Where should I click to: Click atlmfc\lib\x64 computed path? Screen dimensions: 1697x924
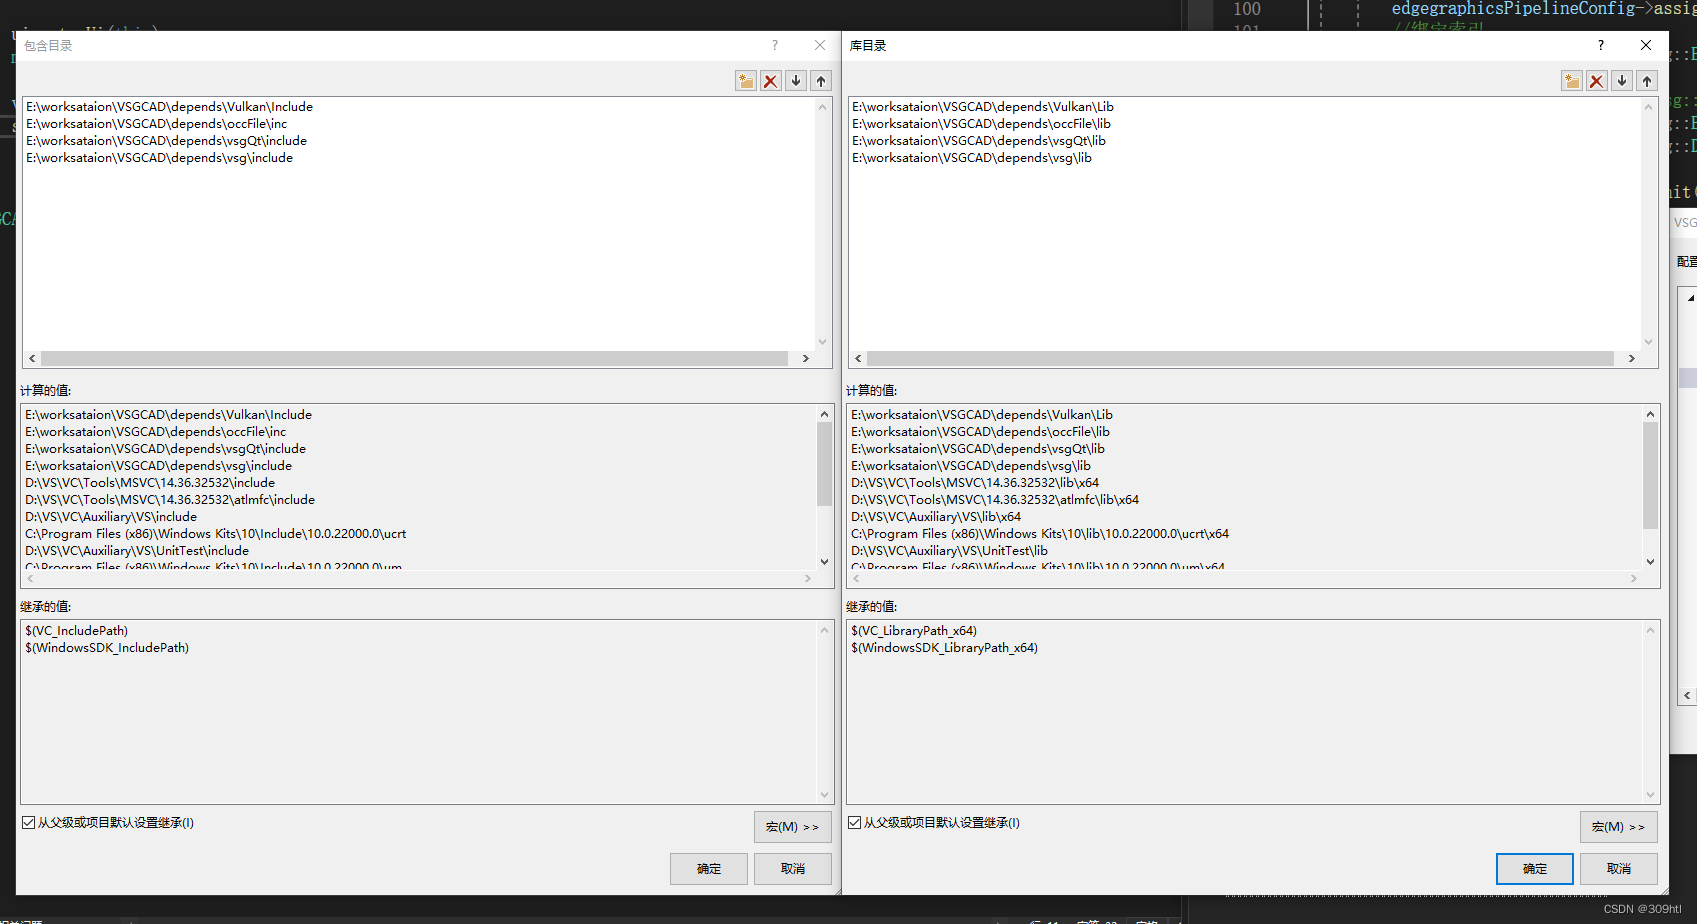pos(995,500)
